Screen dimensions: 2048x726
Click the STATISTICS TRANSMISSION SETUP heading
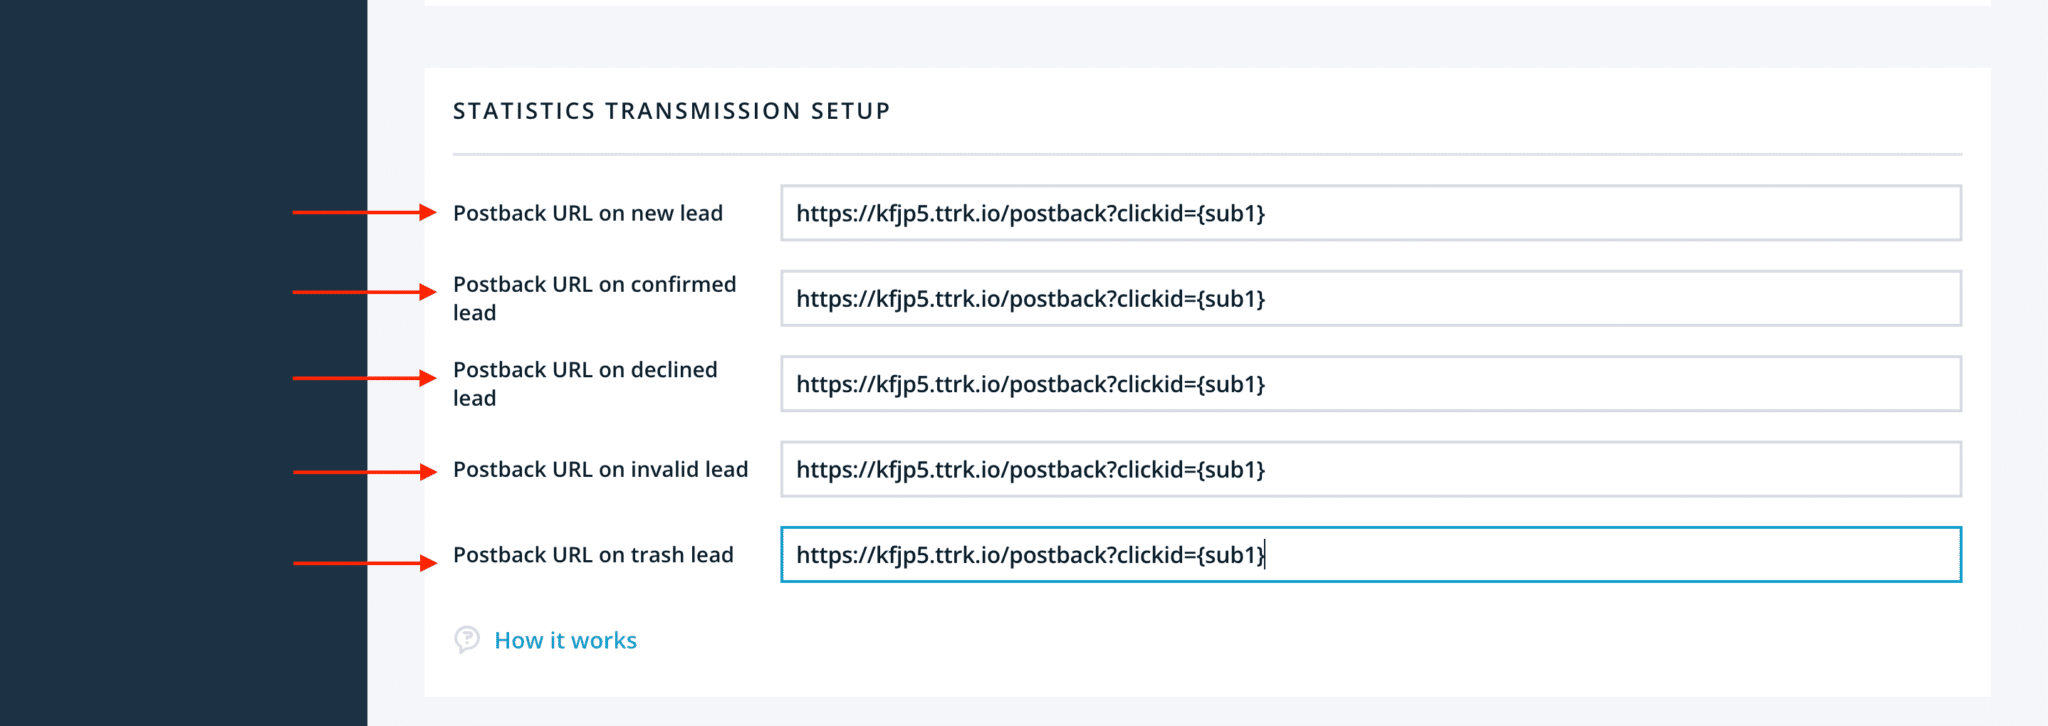(671, 111)
